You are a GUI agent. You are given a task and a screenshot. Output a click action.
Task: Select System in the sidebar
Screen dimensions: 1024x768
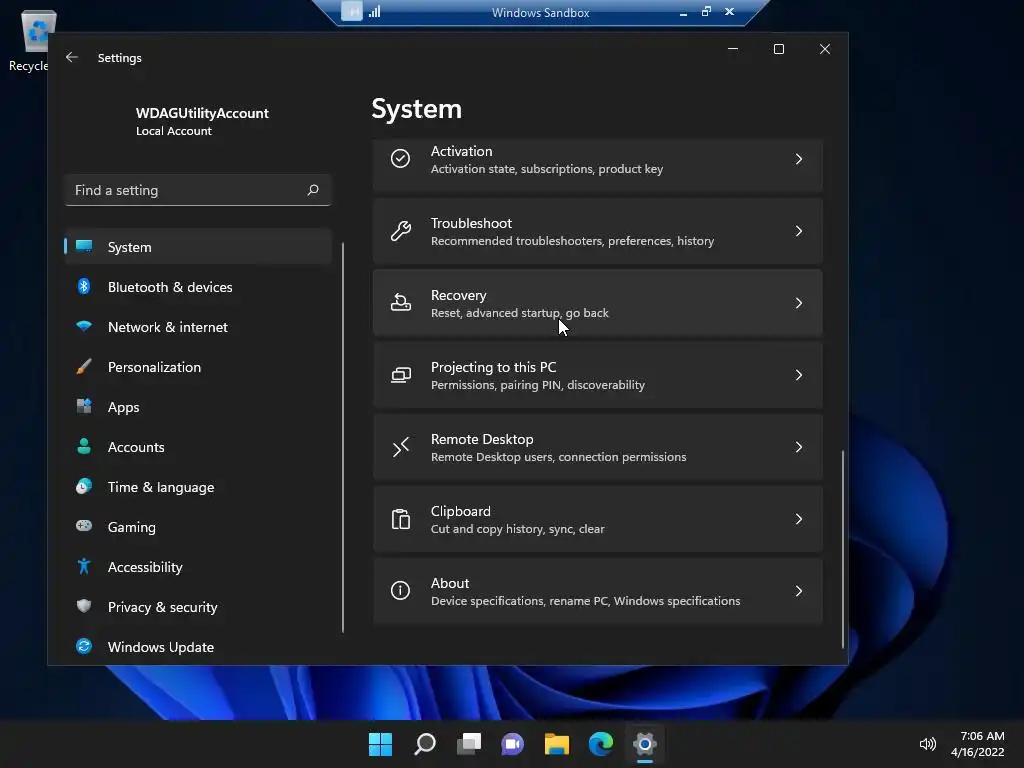[198, 247]
